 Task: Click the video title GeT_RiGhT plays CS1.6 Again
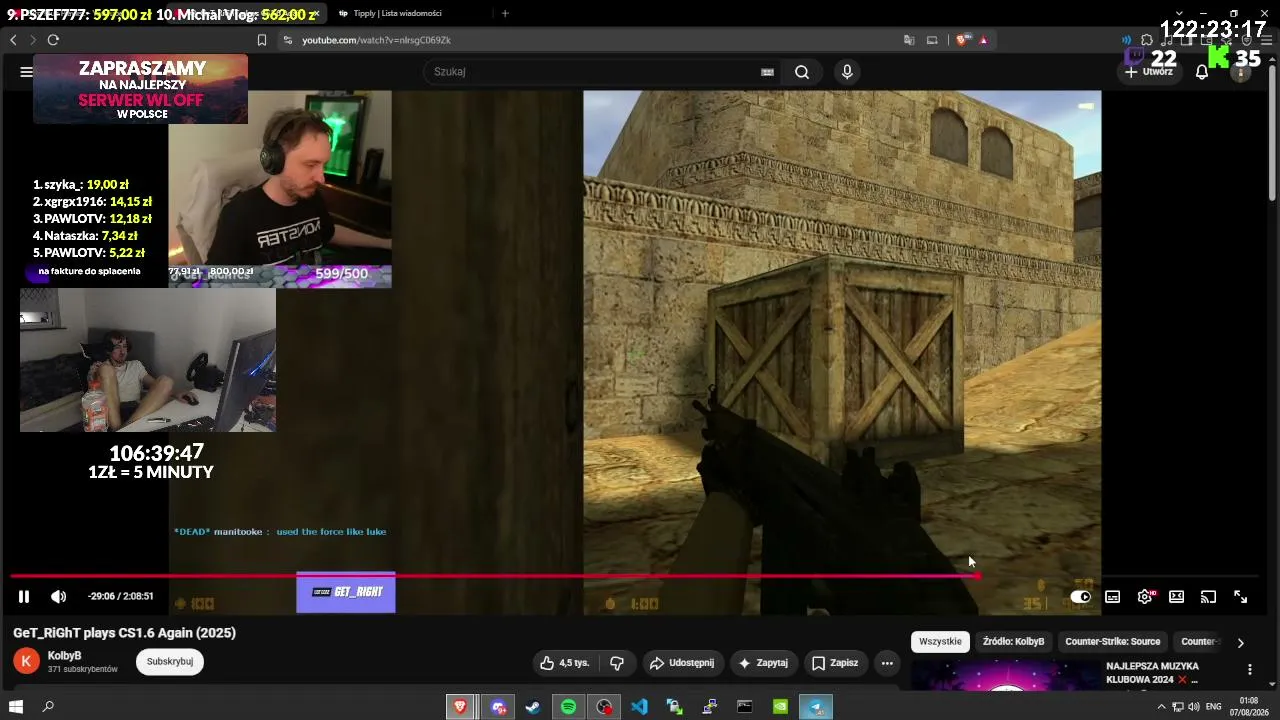[x=124, y=633]
